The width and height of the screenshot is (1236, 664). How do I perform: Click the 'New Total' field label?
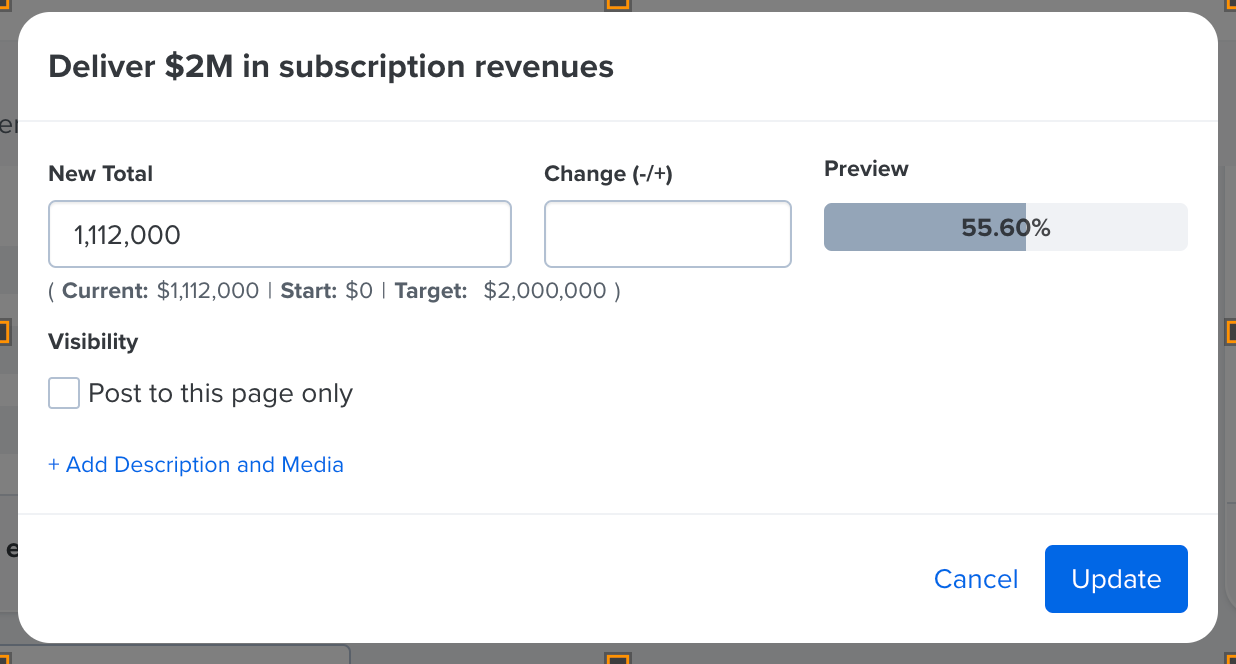pyautogui.click(x=100, y=174)
